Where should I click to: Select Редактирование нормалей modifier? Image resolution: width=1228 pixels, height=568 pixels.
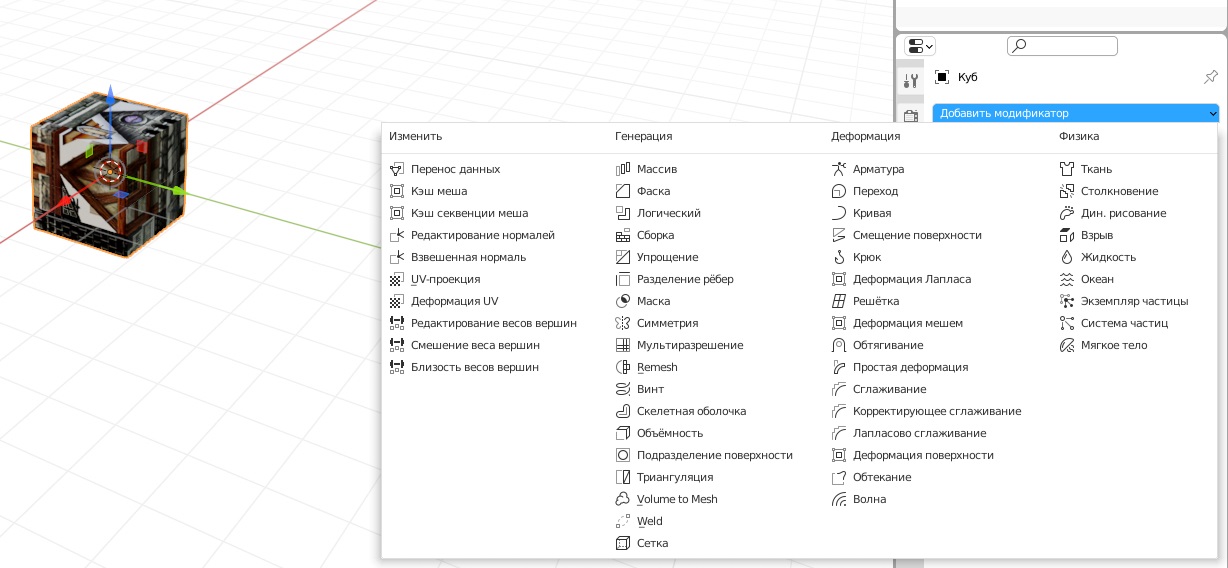472,235
